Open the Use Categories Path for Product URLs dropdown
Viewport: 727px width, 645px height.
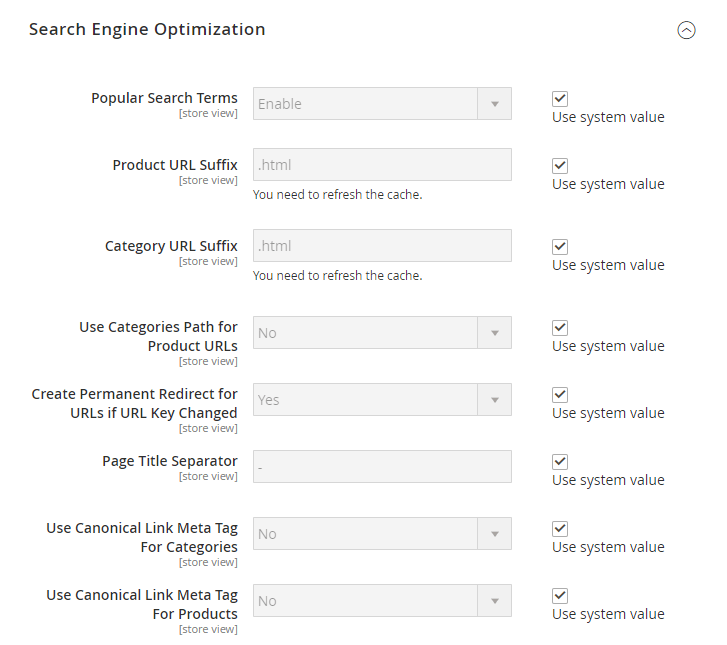click(x=382, y=333)
